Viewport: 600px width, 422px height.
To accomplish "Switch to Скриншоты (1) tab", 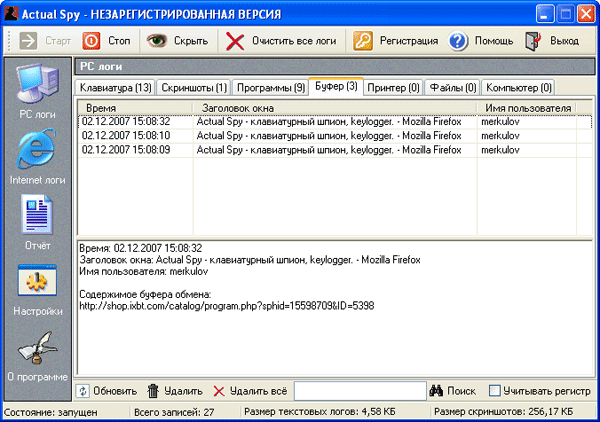I will pyautogui.click(x=194, y=88).
